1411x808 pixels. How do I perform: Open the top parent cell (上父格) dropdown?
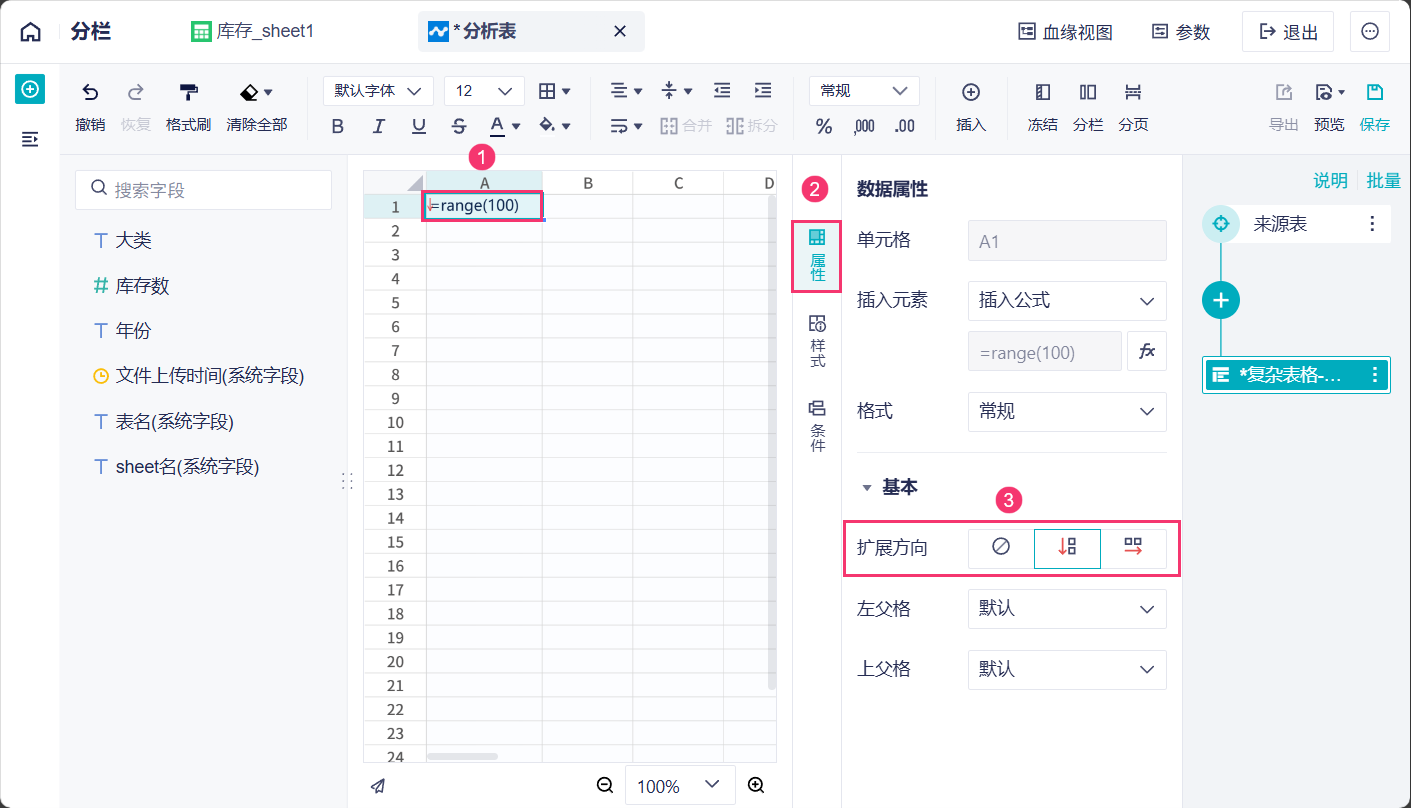pyautogui.click(x=1067, y=669)
